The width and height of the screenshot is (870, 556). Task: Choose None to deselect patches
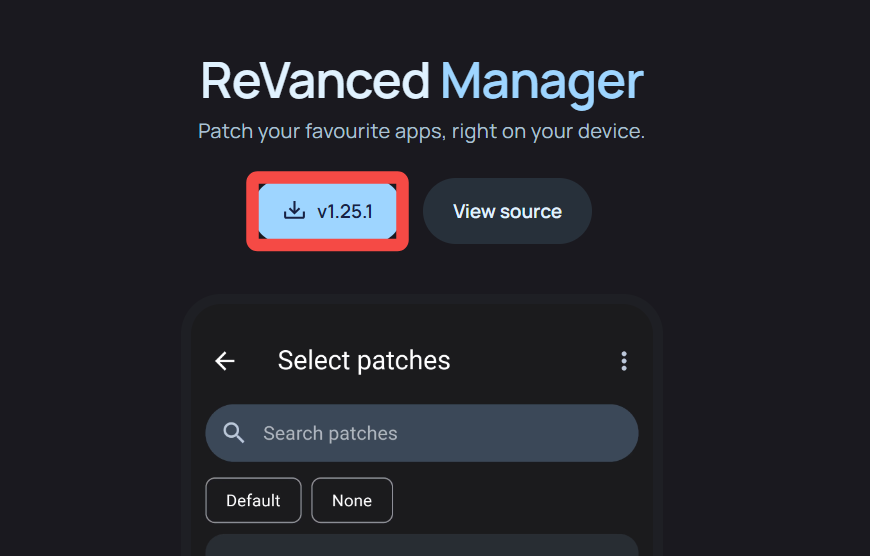point(352,500)
